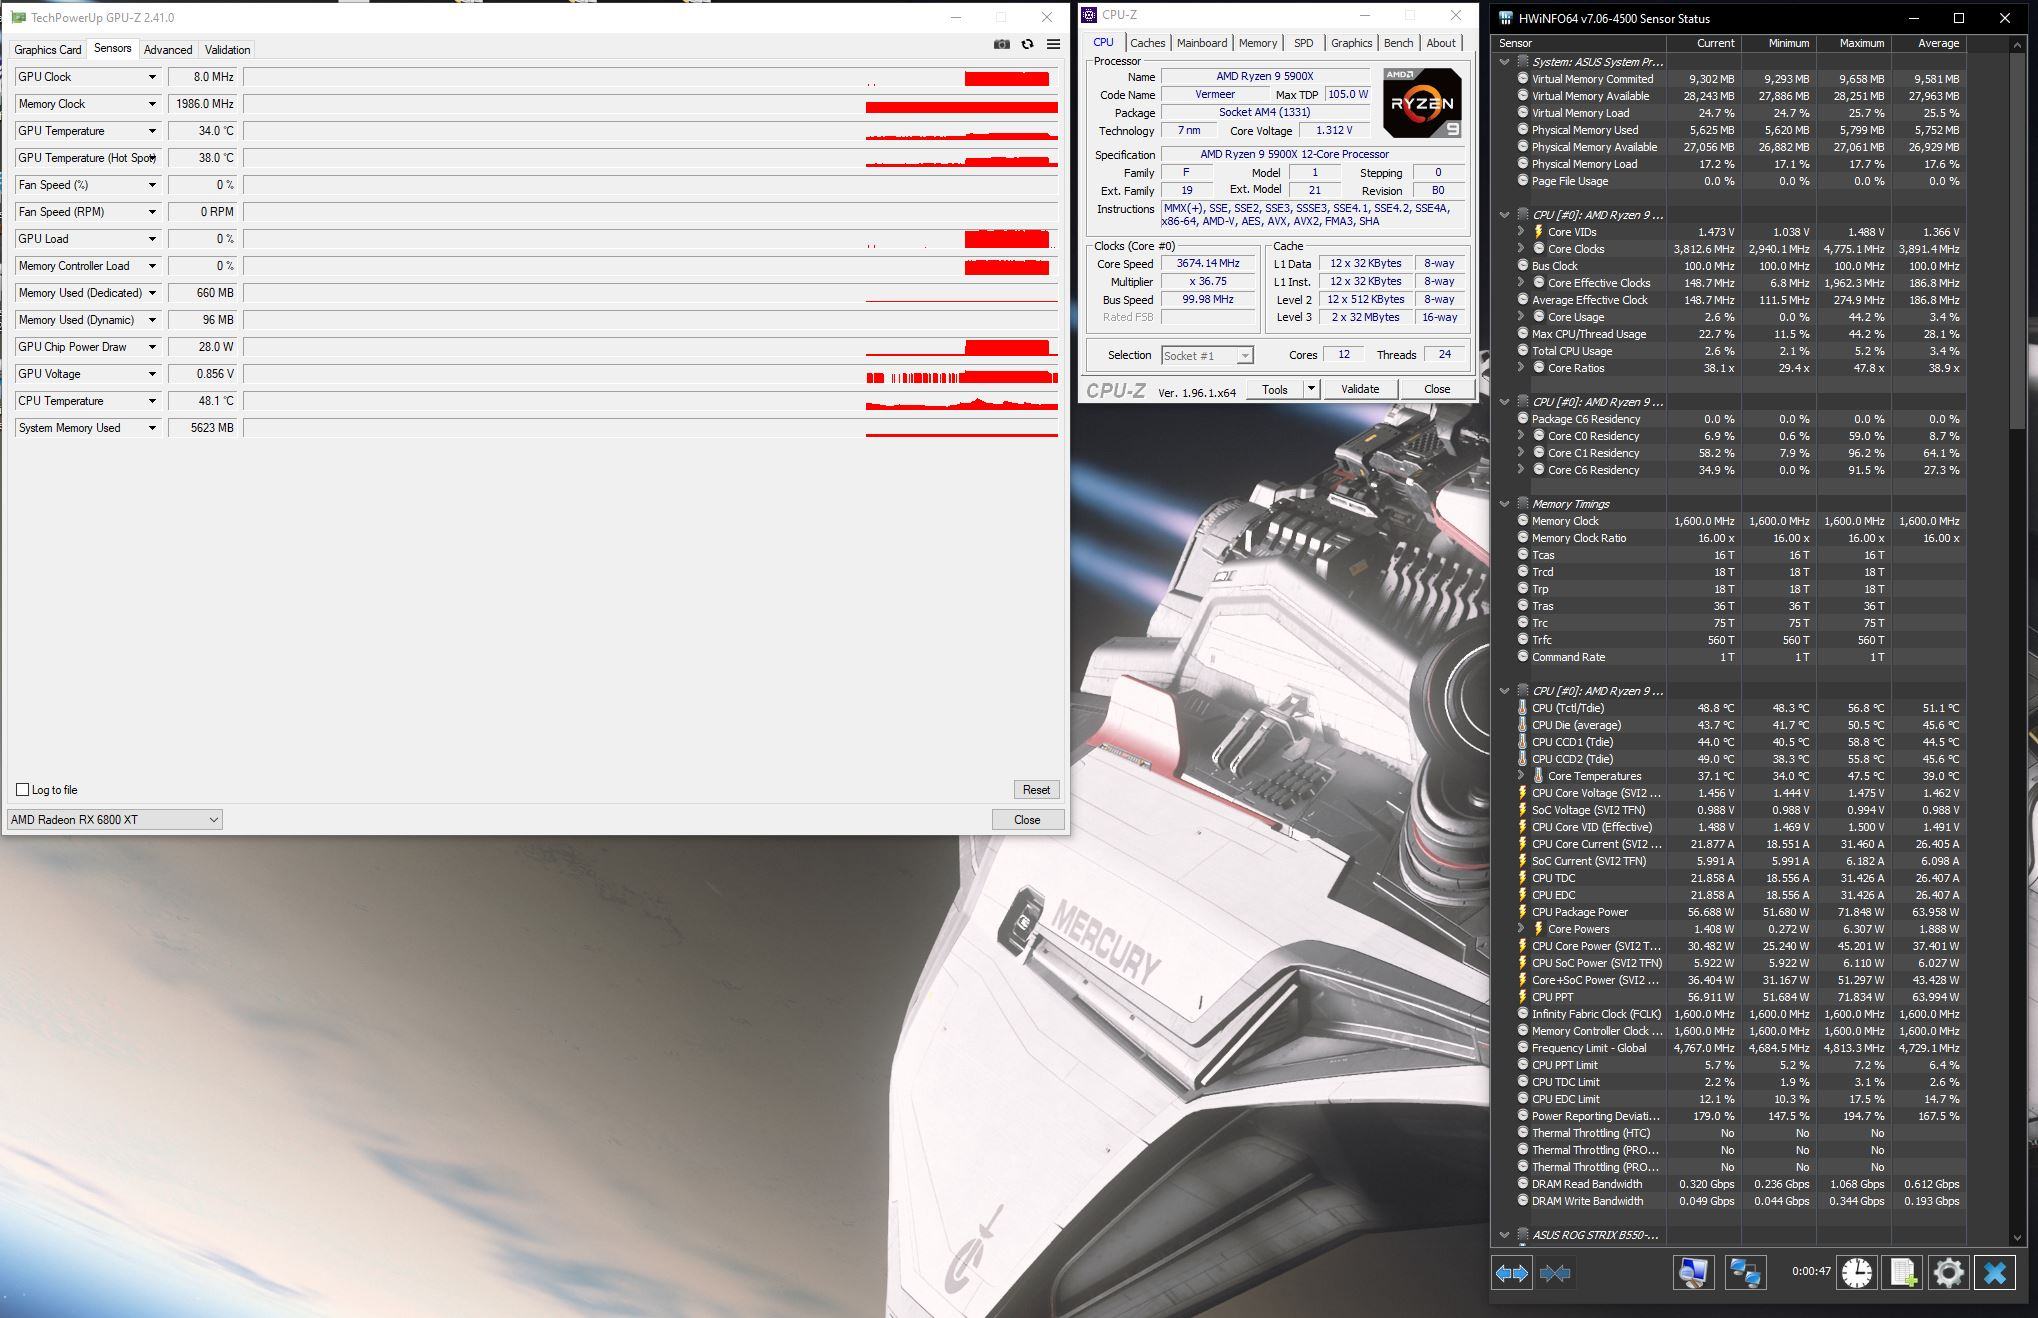Click the CPU-Z Validate button
Viewport: 2038px width, 1318px height.
pyautogui.click(x=1359, y=389)
